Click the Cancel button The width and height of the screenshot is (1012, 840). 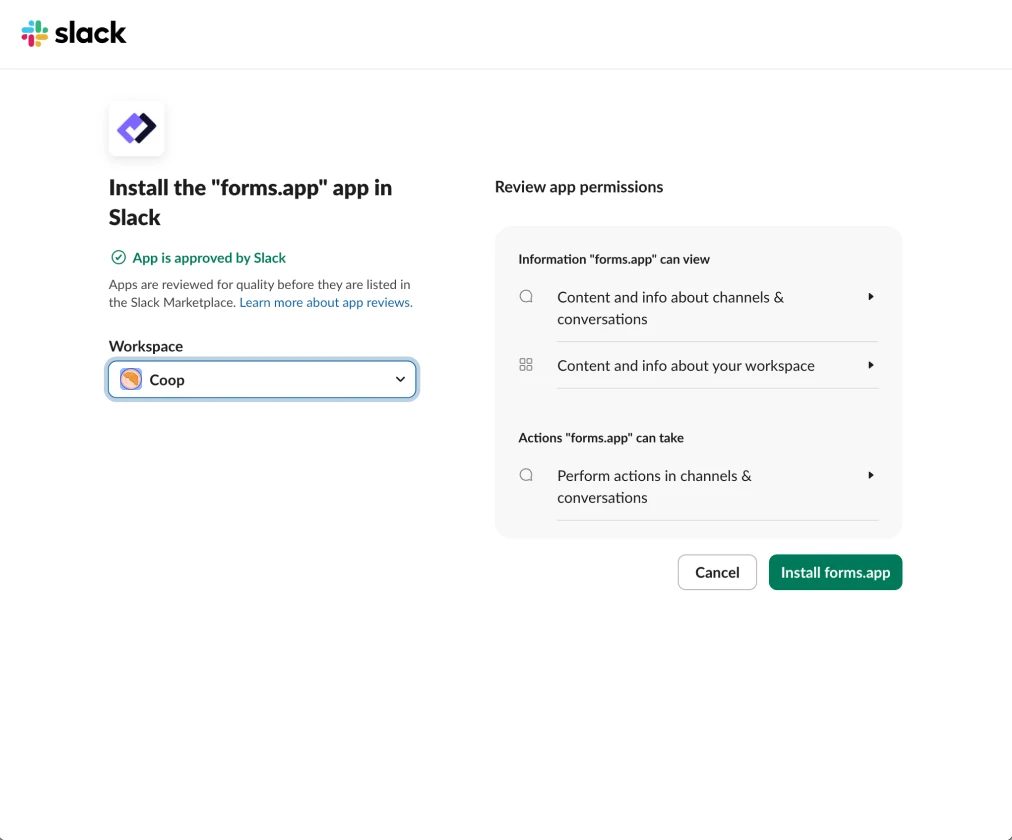click(717, 572)
